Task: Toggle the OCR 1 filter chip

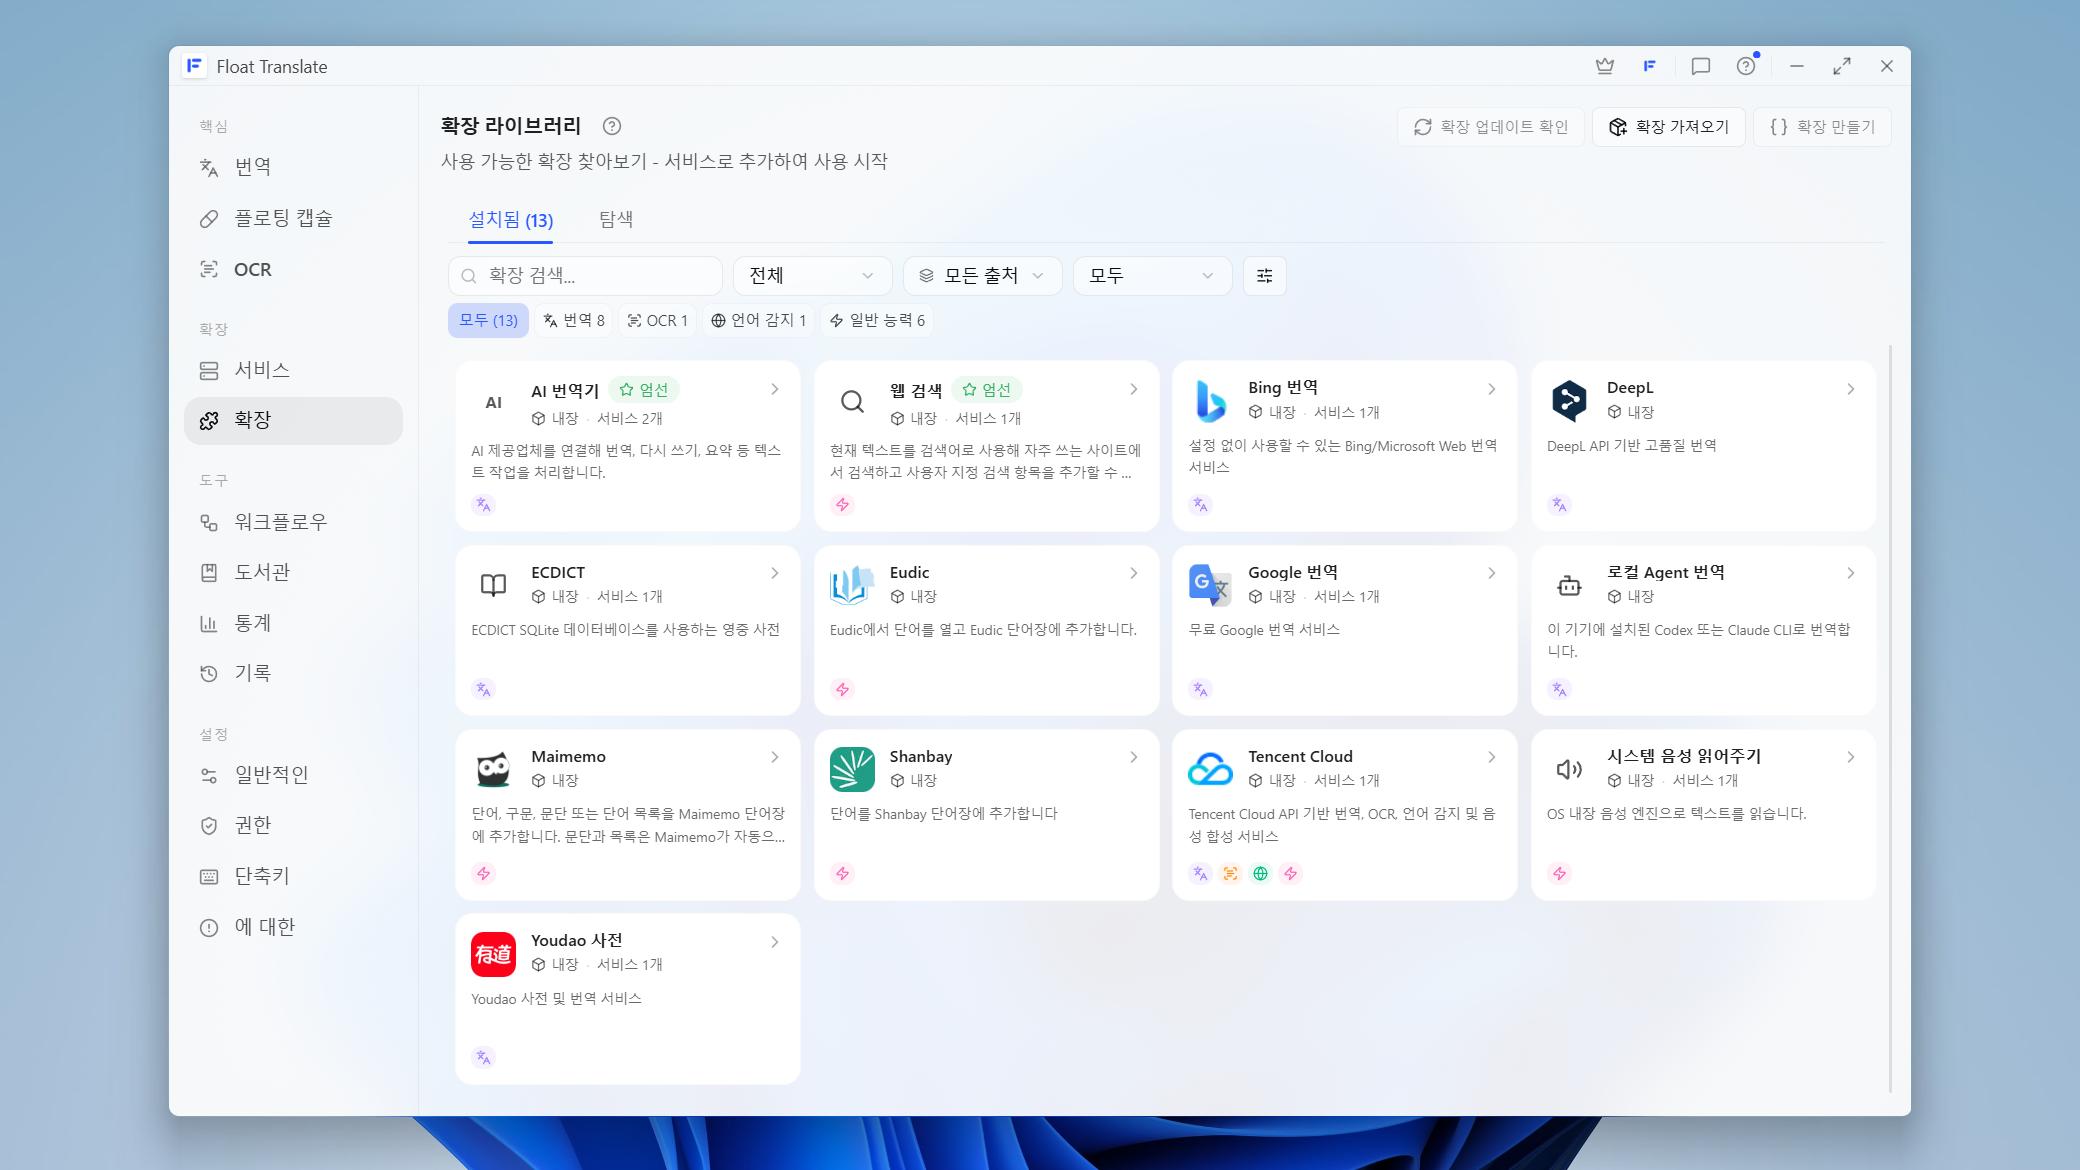Action: (x=657, y=320)
